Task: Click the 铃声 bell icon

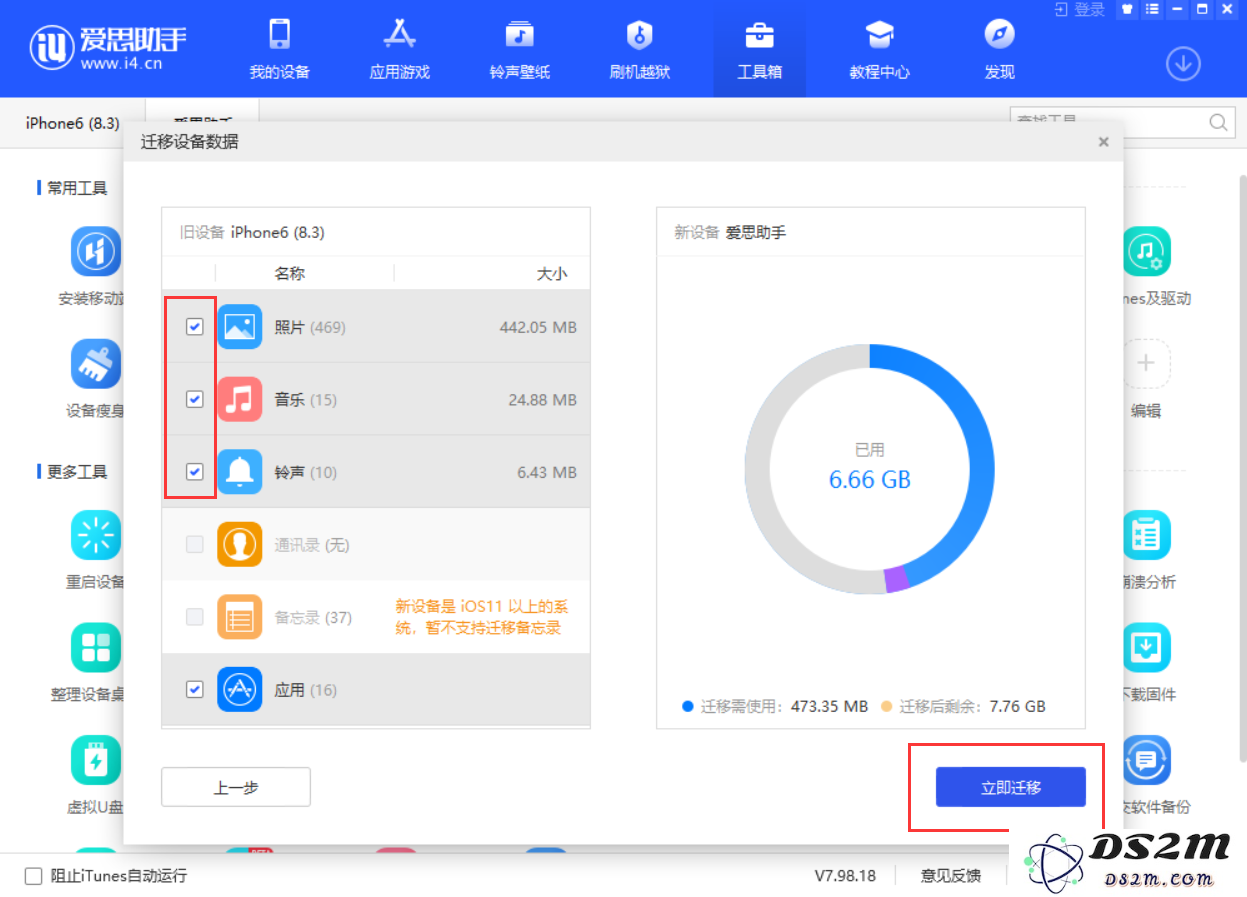Action: (x=240, y=472)
